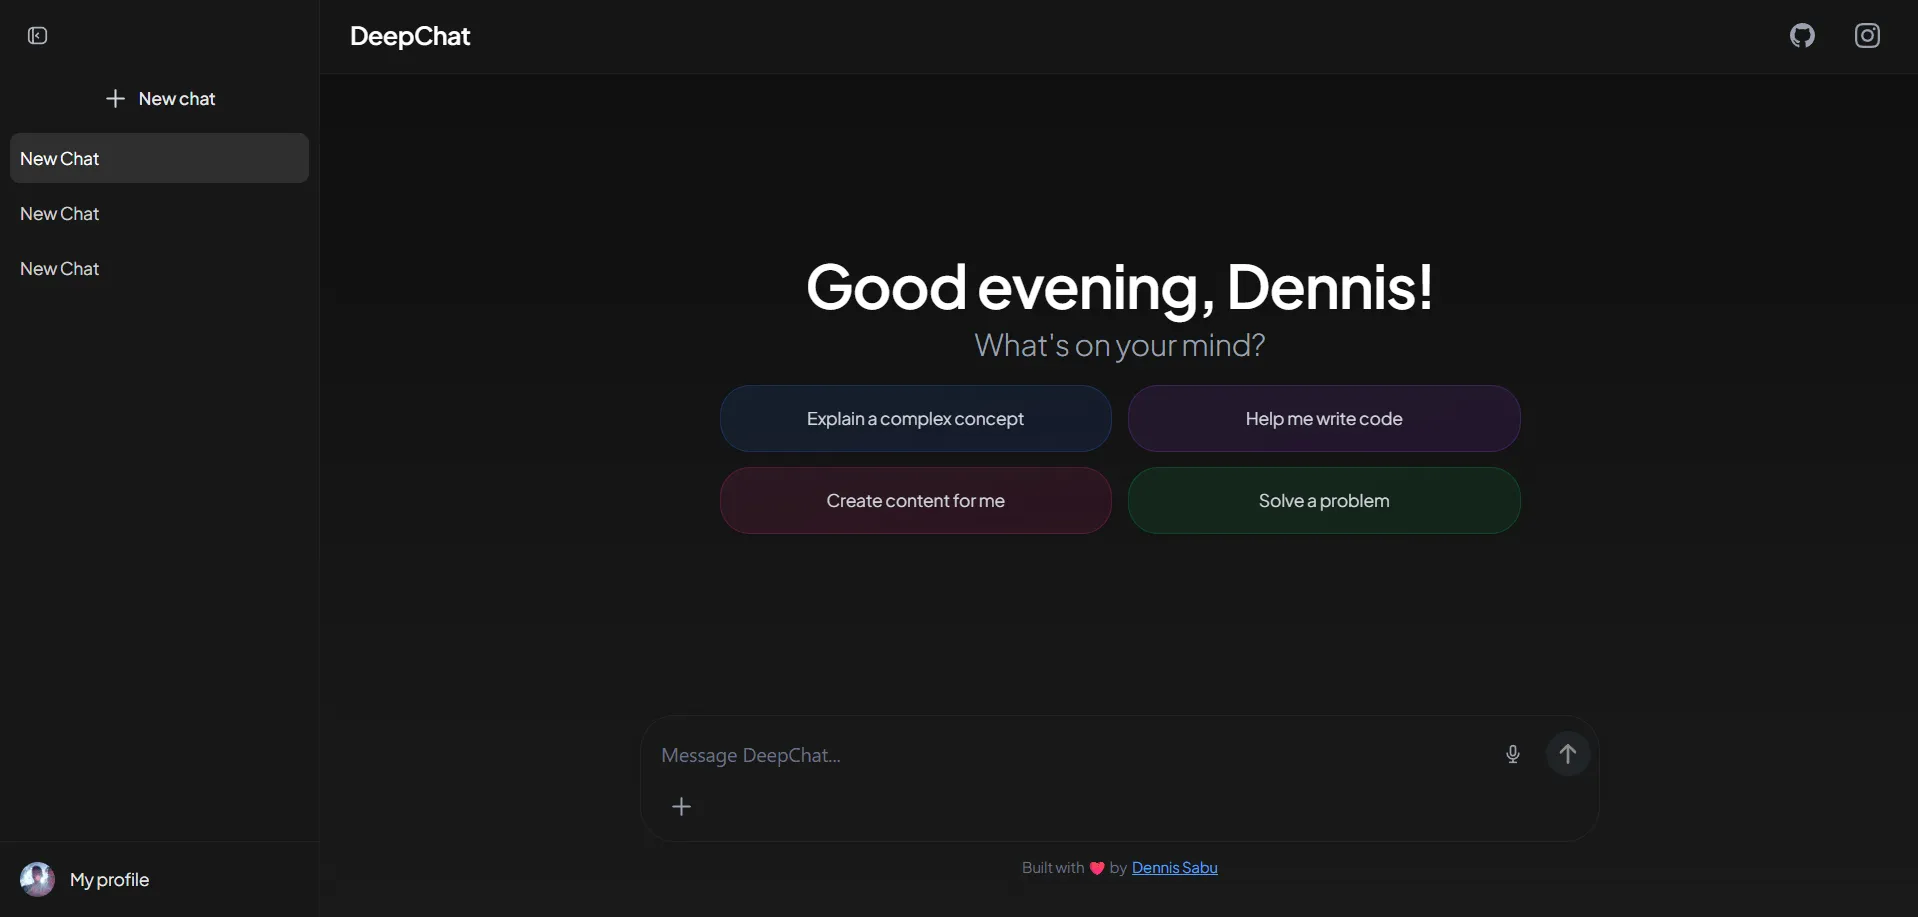Select "Help me write code"
1918x917 pixels.
(1323, 418)
